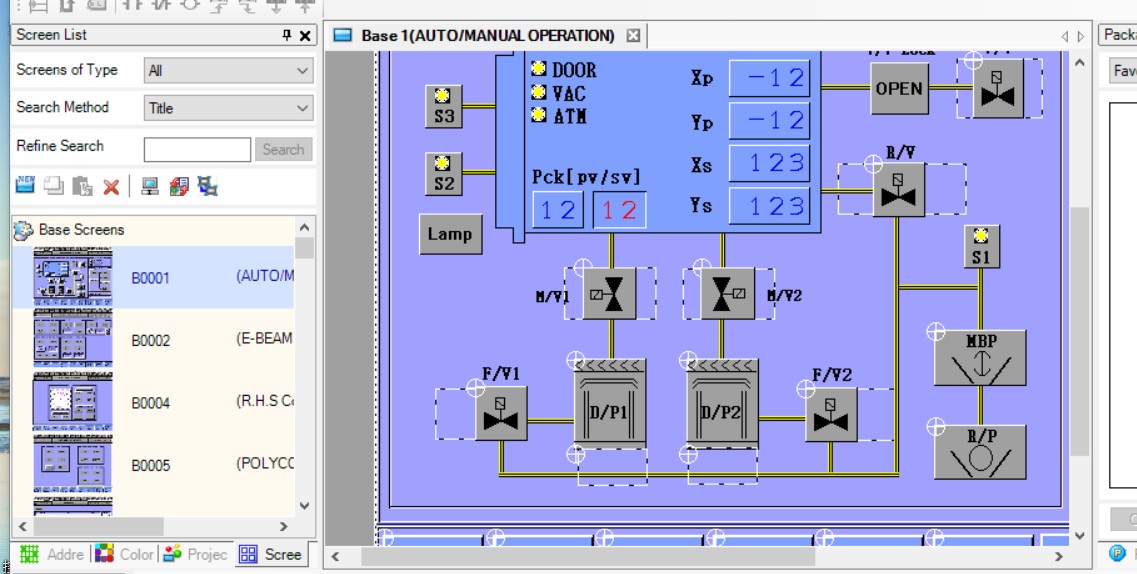The width and height of the screenshot is (1137, 574).
Task: Pin the Screen List panel
Action: point(287,35)
